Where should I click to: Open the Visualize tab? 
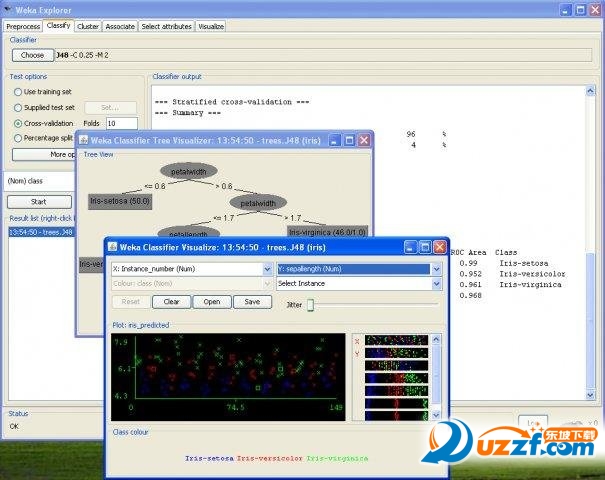(211, 26)
